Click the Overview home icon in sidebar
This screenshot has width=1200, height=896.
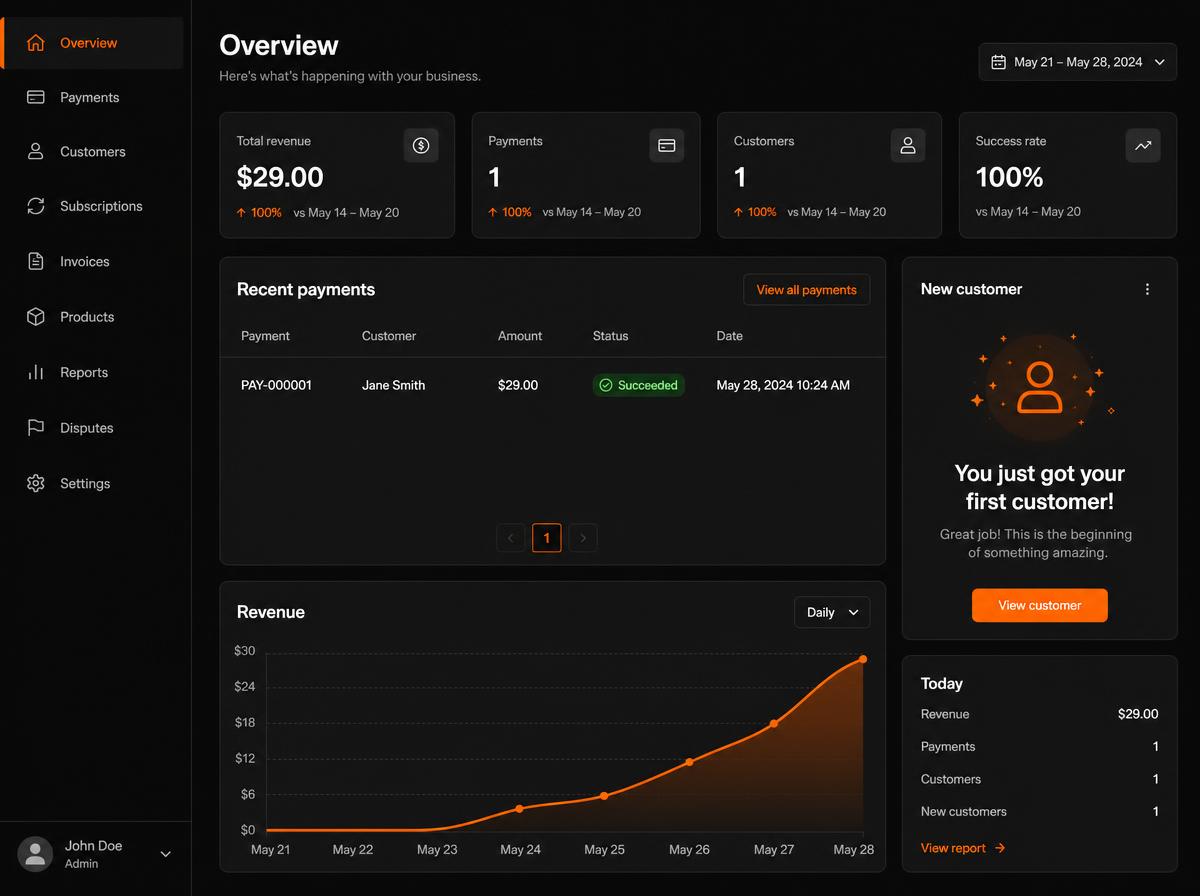point(36,43)
